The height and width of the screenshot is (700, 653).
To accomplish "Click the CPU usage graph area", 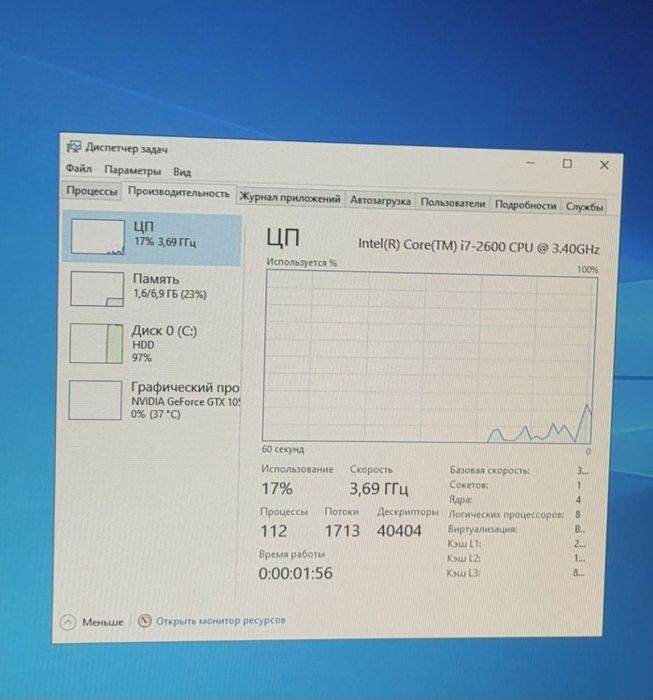I will [x=430, y=358].
